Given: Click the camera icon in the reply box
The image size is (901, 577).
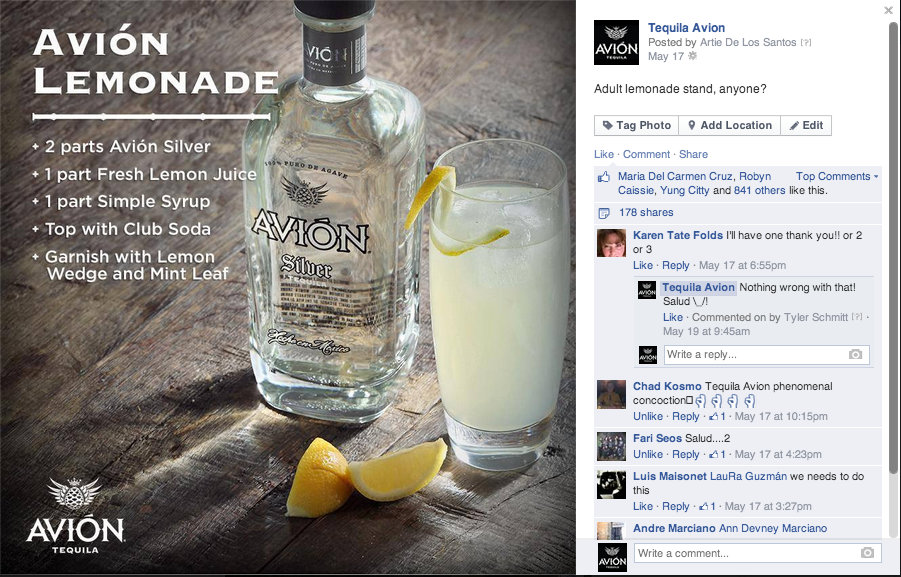Looking at the screenshot, I should pyautogui.click(x=856, y=354).
